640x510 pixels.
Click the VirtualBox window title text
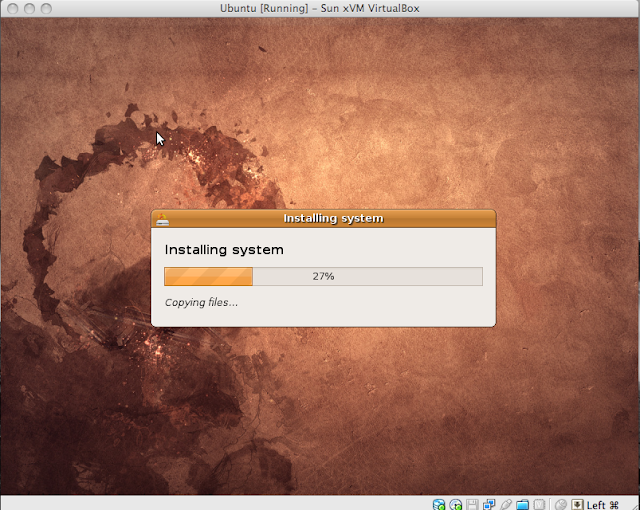[x=320, y=8]
